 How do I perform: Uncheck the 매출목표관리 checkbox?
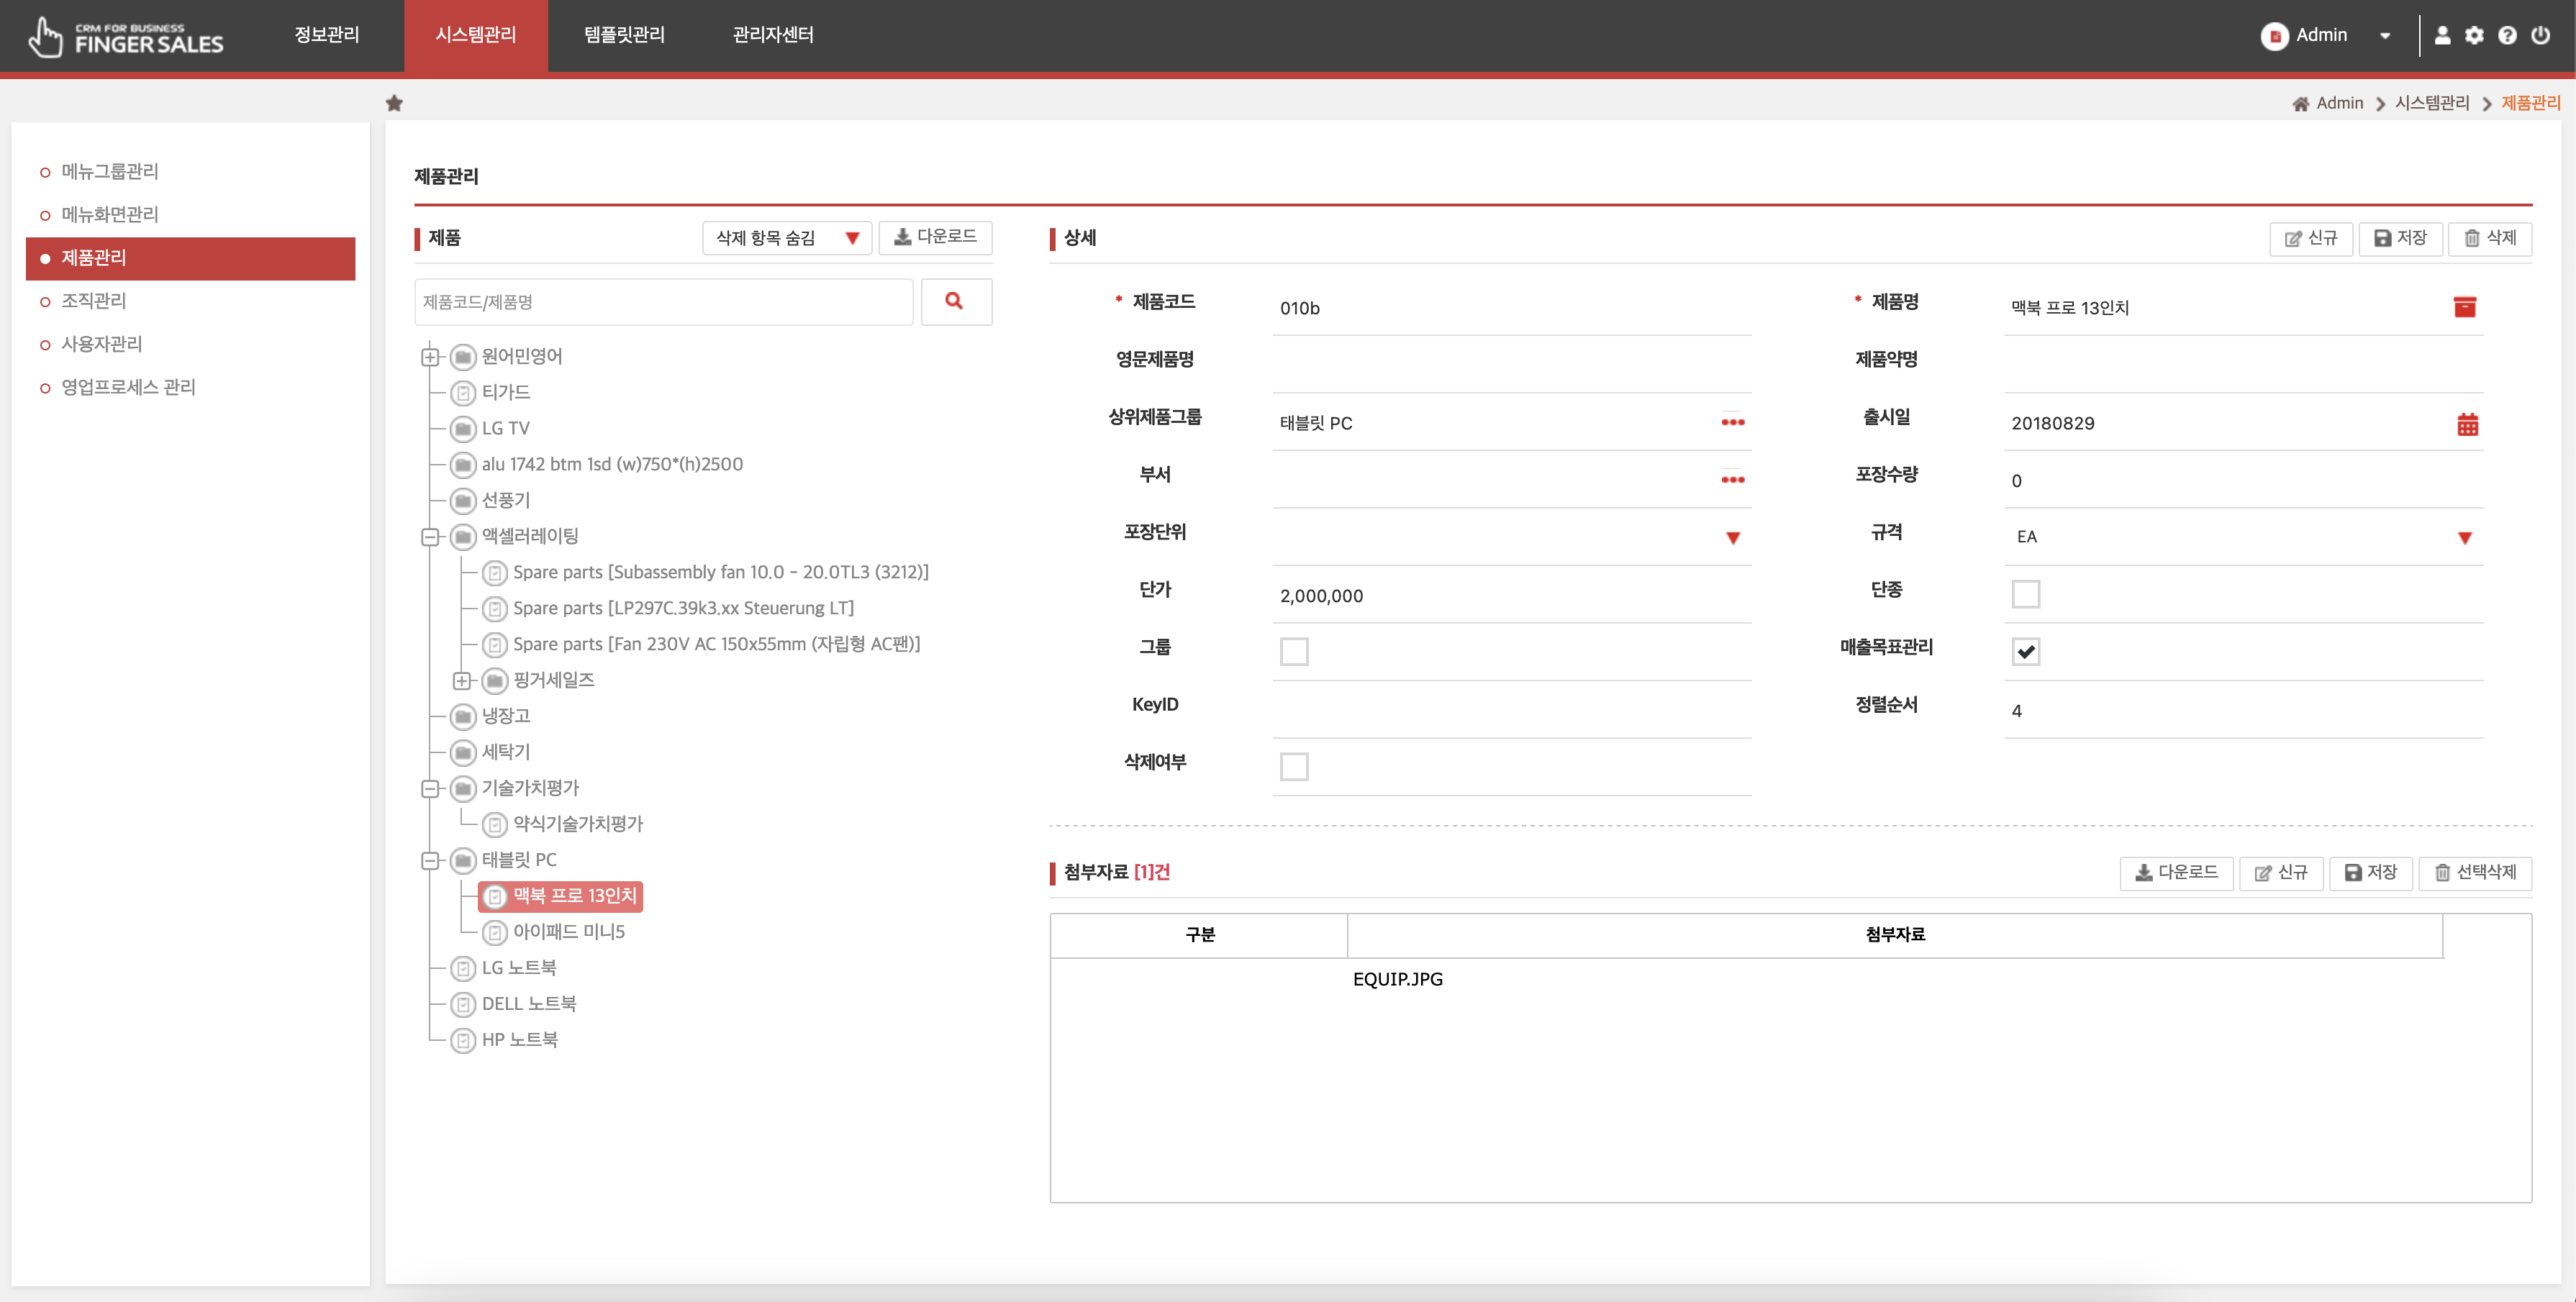2025,652
